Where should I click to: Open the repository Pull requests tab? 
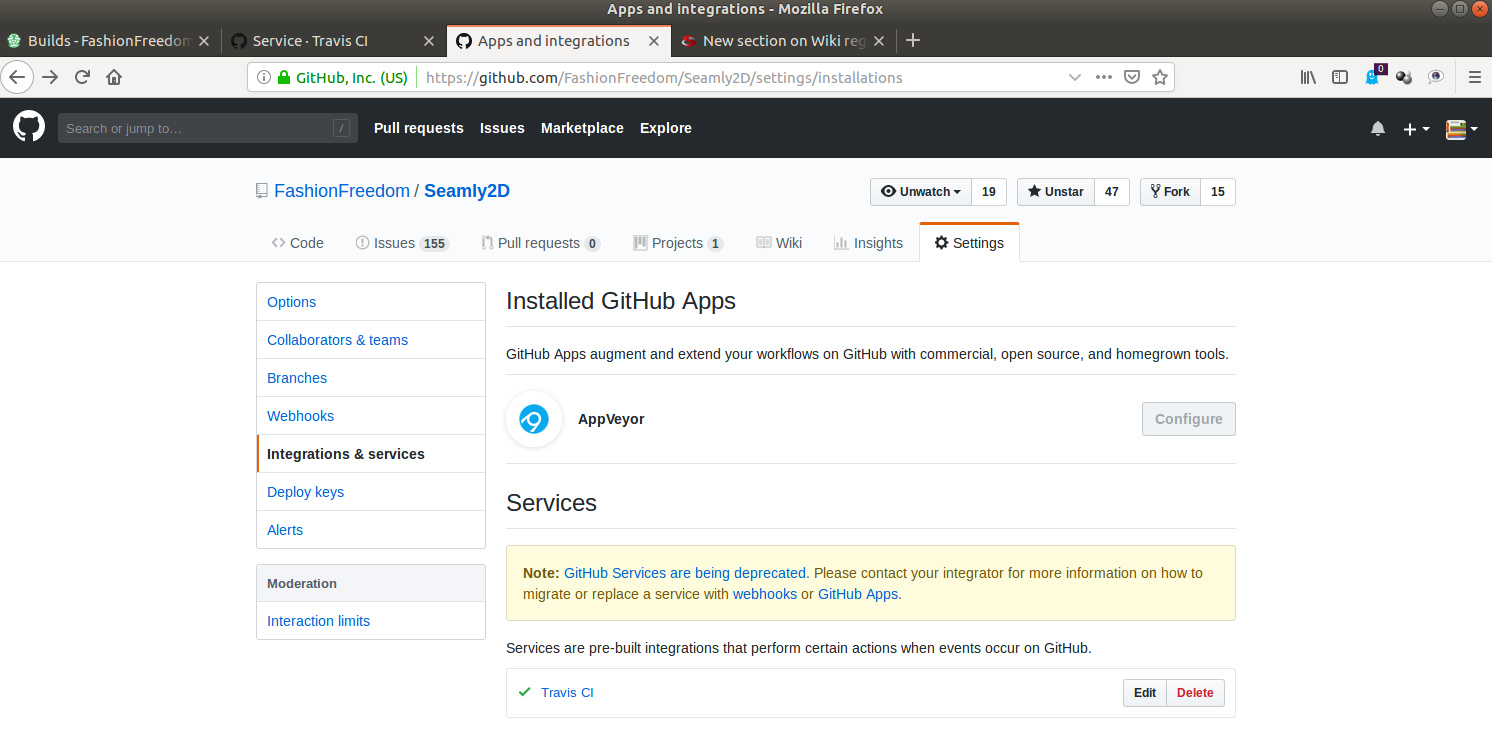(x=540, y=243)
